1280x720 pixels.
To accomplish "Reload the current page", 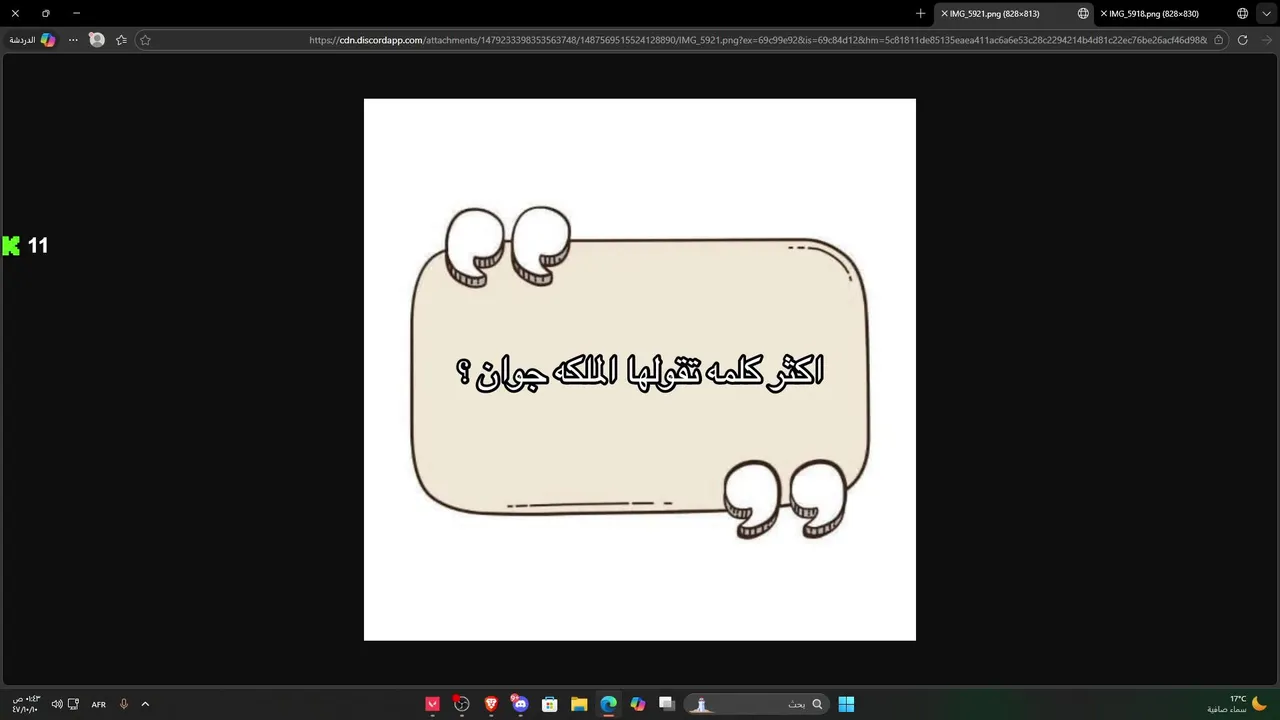I will pyautogui.click(x=1243, y=40).
